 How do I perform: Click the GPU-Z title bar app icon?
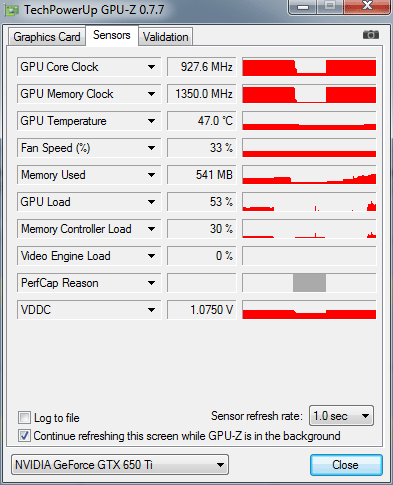click(x=12, y=10)
